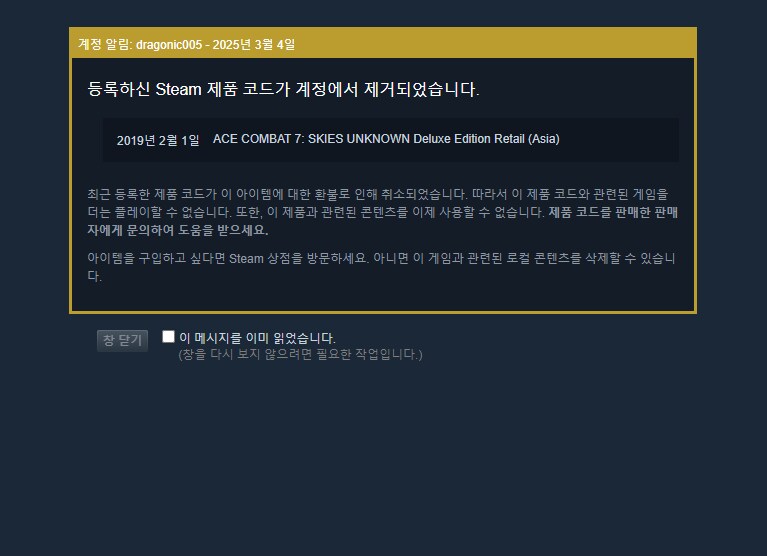
Task: Click the 계정 알림 title text
Action: (x=105, y=44)
